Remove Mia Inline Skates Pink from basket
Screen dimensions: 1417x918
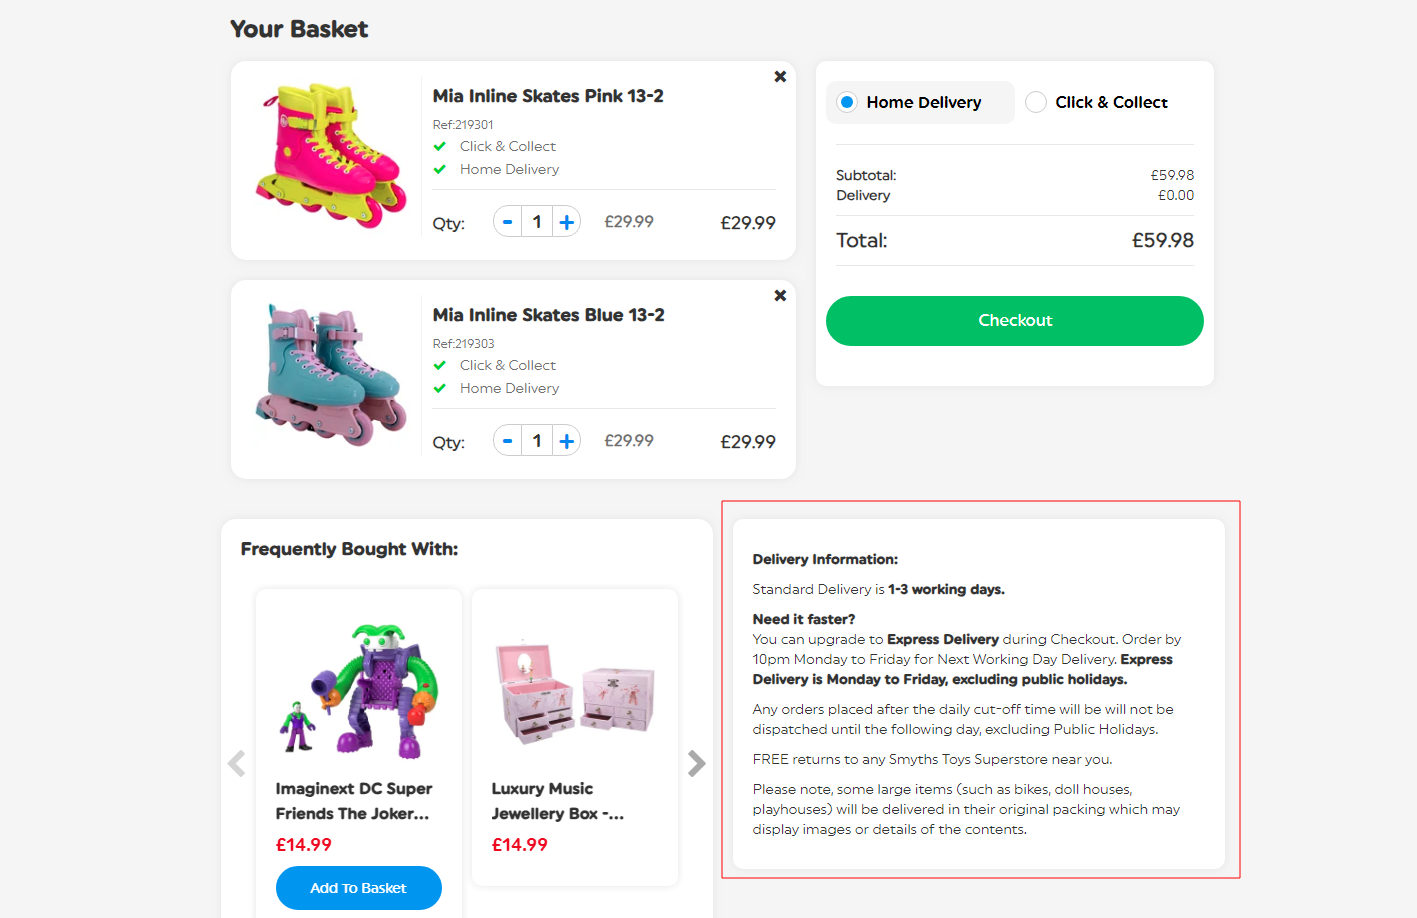[780, 76]
